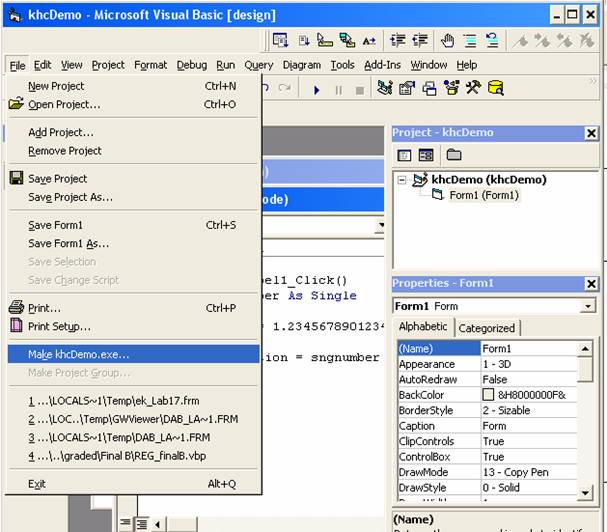607x532 pixels.
Task: Open recent file ek_Lab17.frm
Action: tap(134, 401)
